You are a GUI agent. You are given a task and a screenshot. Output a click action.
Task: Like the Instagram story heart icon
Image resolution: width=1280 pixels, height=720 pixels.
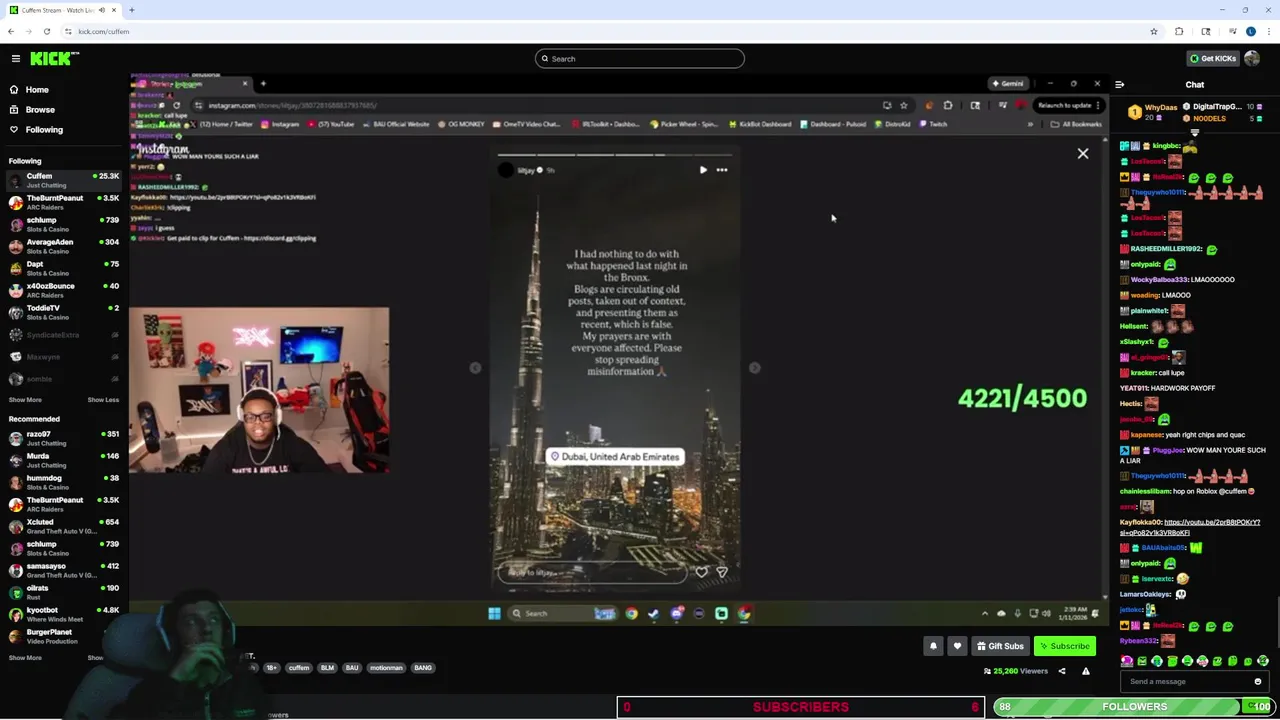tap(702, 573)
